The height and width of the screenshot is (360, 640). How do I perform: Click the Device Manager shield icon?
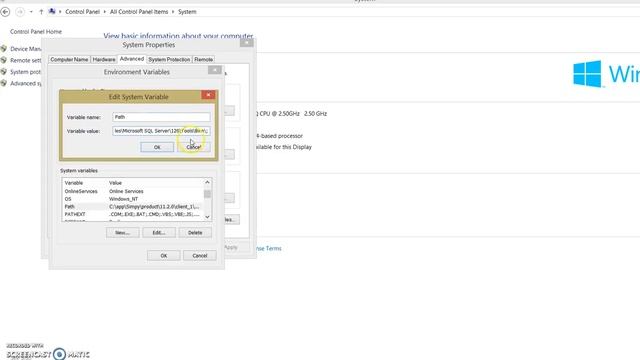click(x=4, y=49)
